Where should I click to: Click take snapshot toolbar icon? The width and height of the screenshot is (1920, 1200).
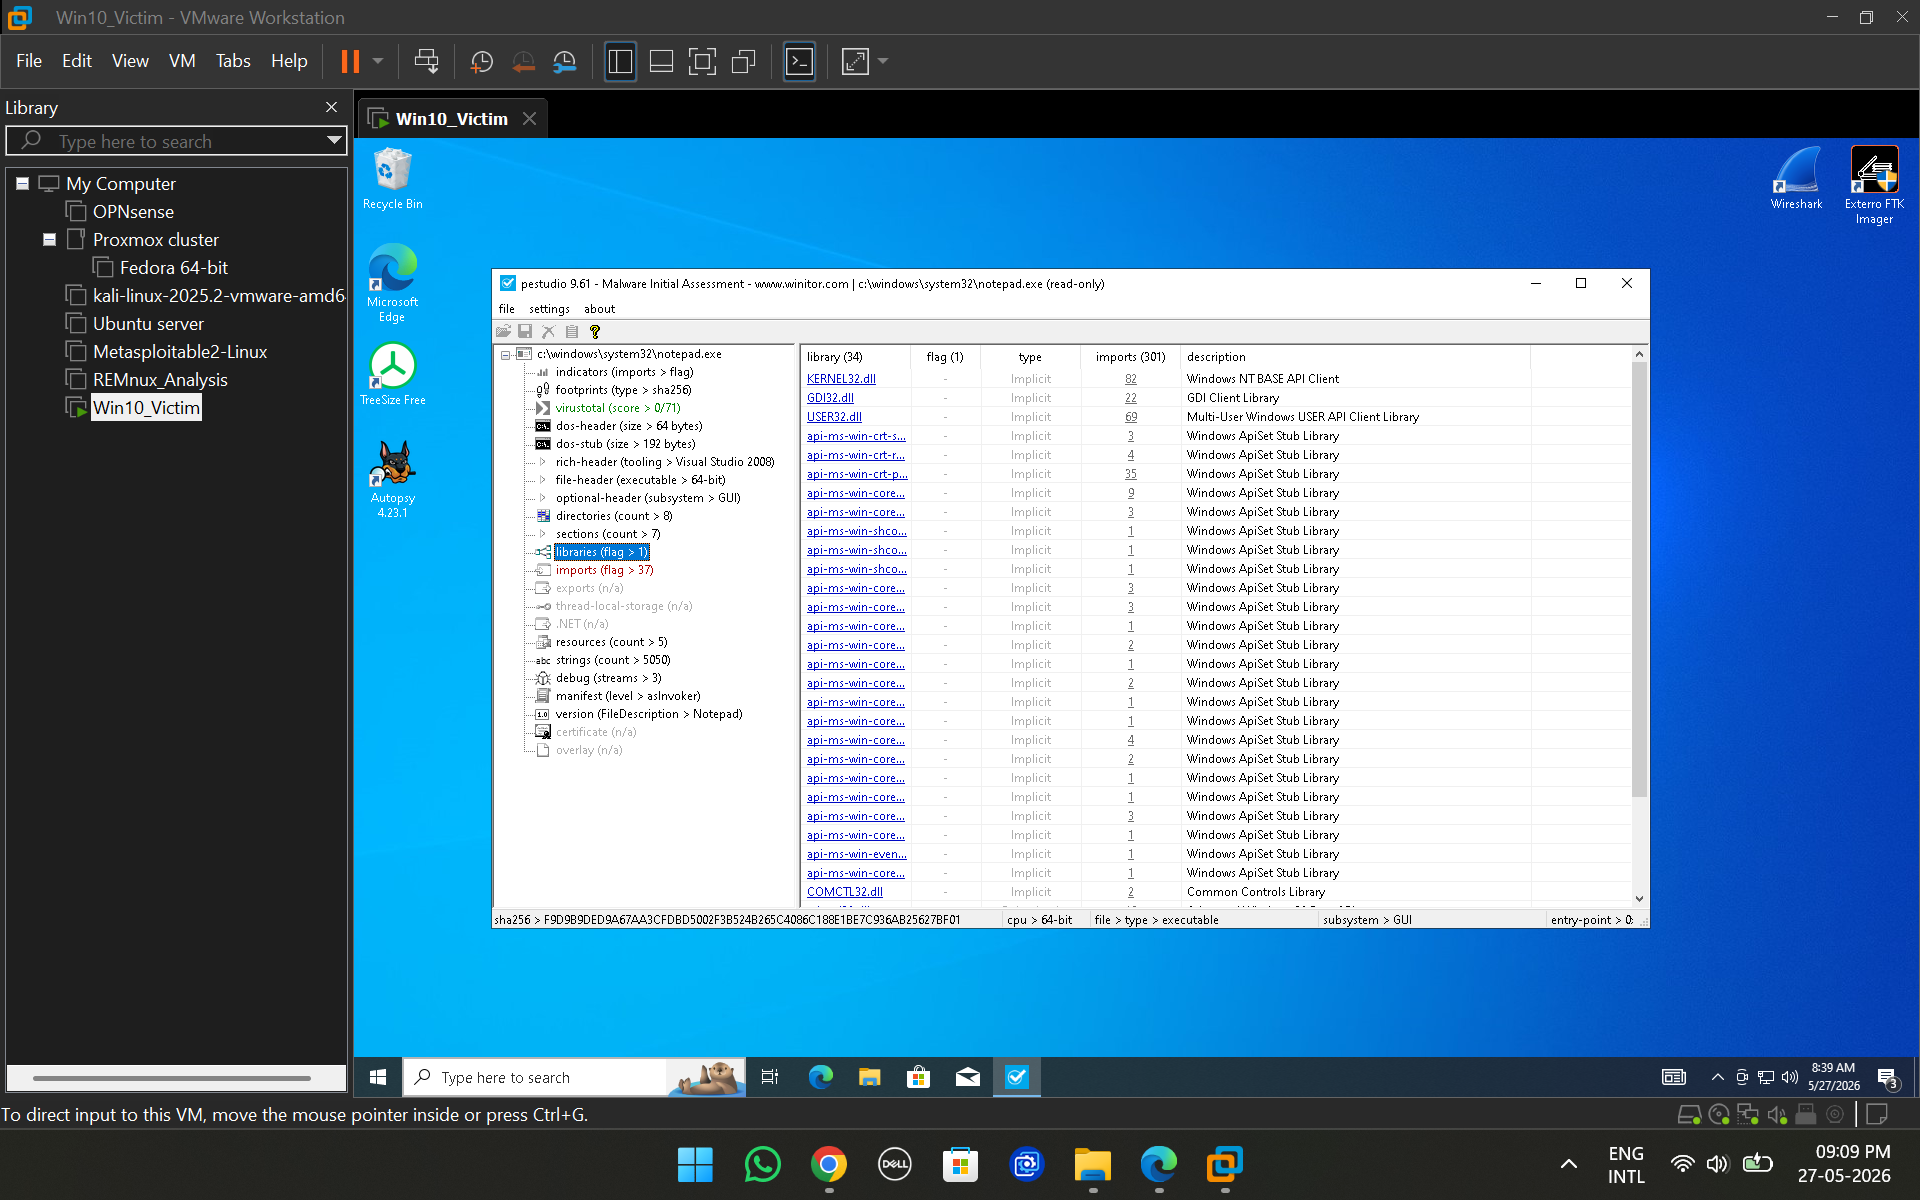[x=482, y=61]
